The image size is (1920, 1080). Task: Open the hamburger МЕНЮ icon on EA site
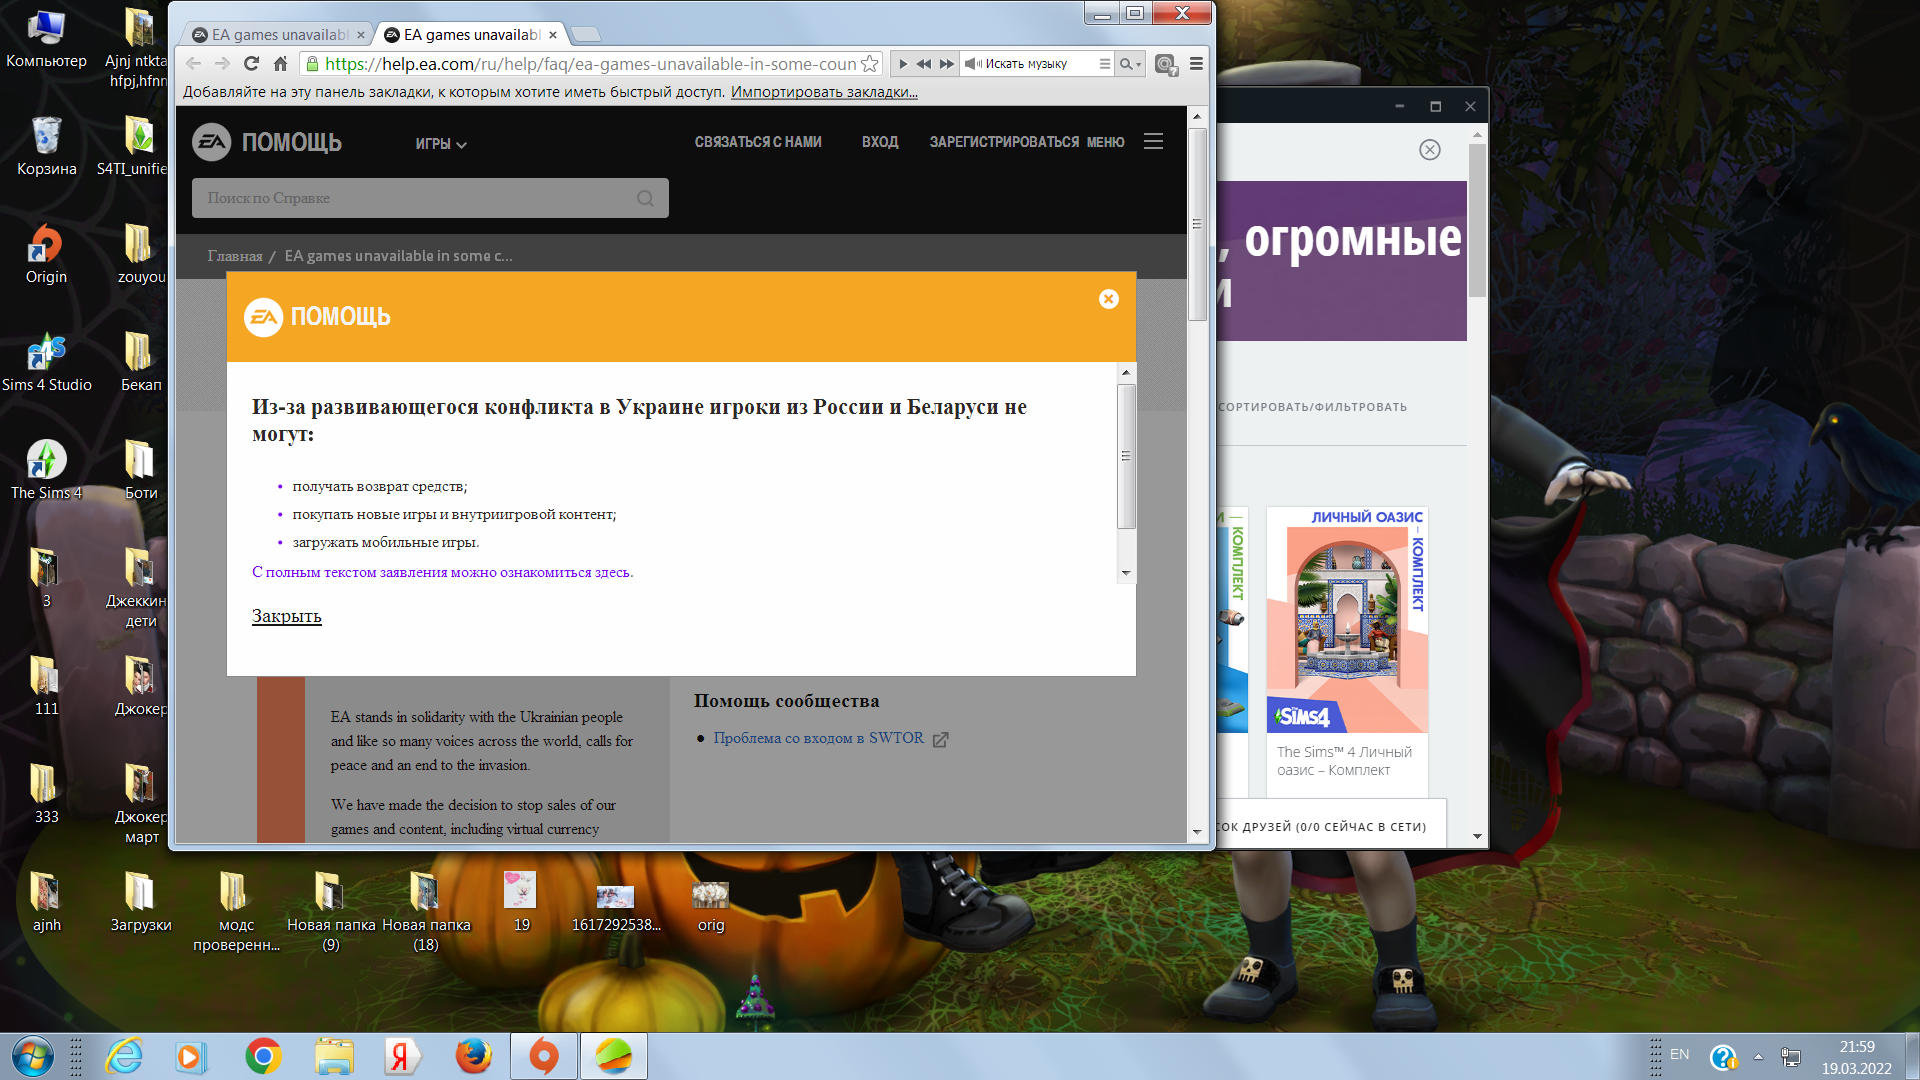coord(1153,142)
